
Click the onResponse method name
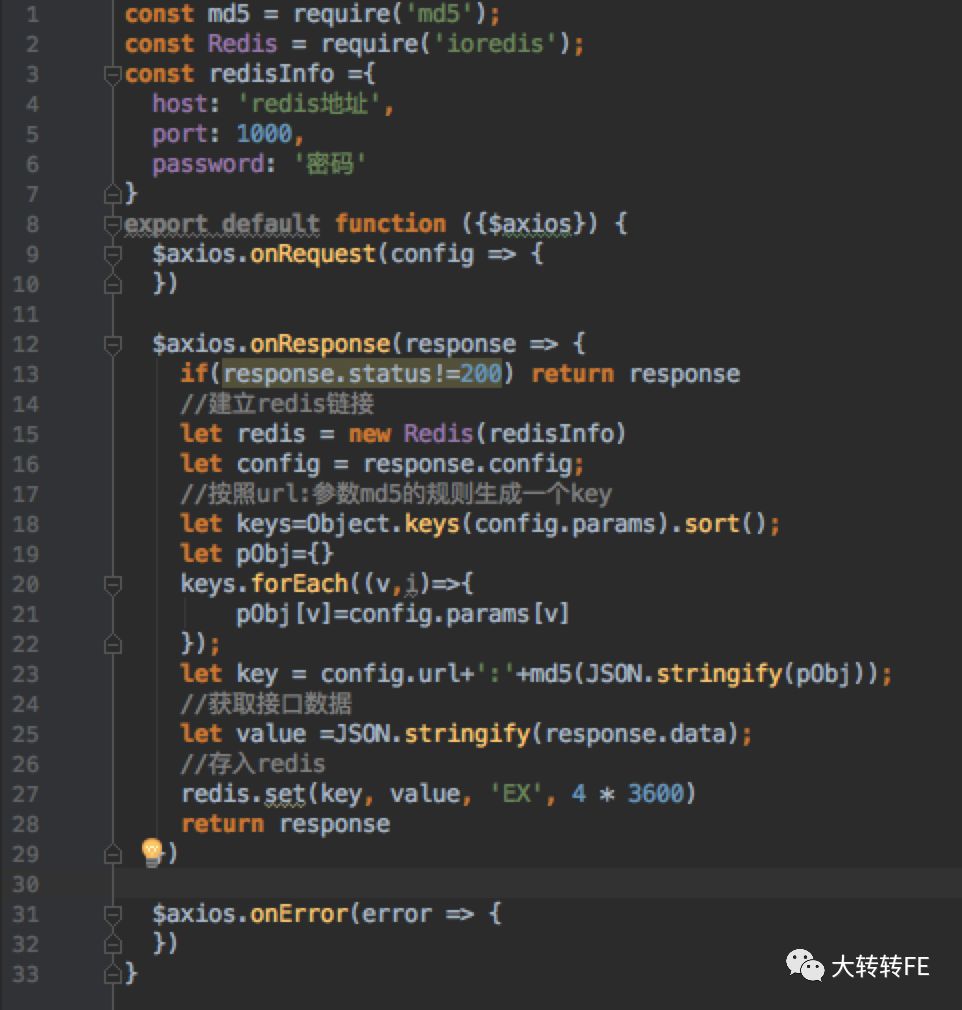320,344
